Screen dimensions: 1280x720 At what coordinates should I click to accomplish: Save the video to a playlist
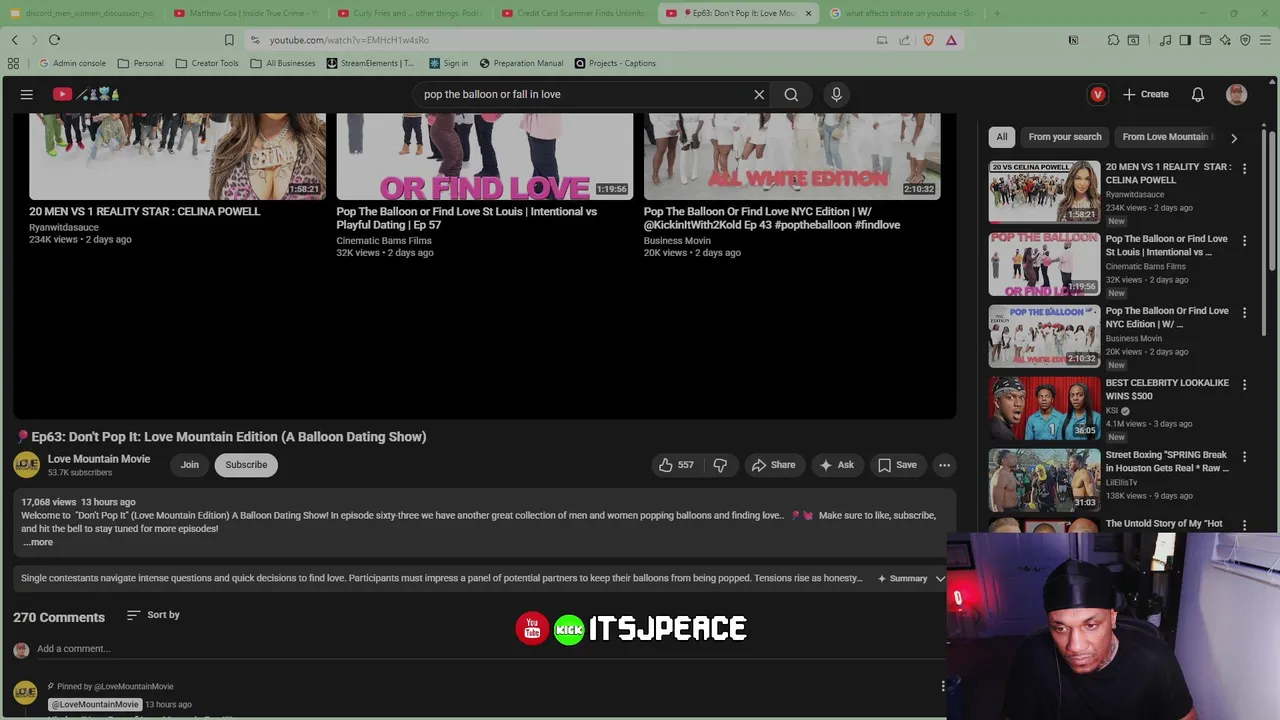(897, 465)
